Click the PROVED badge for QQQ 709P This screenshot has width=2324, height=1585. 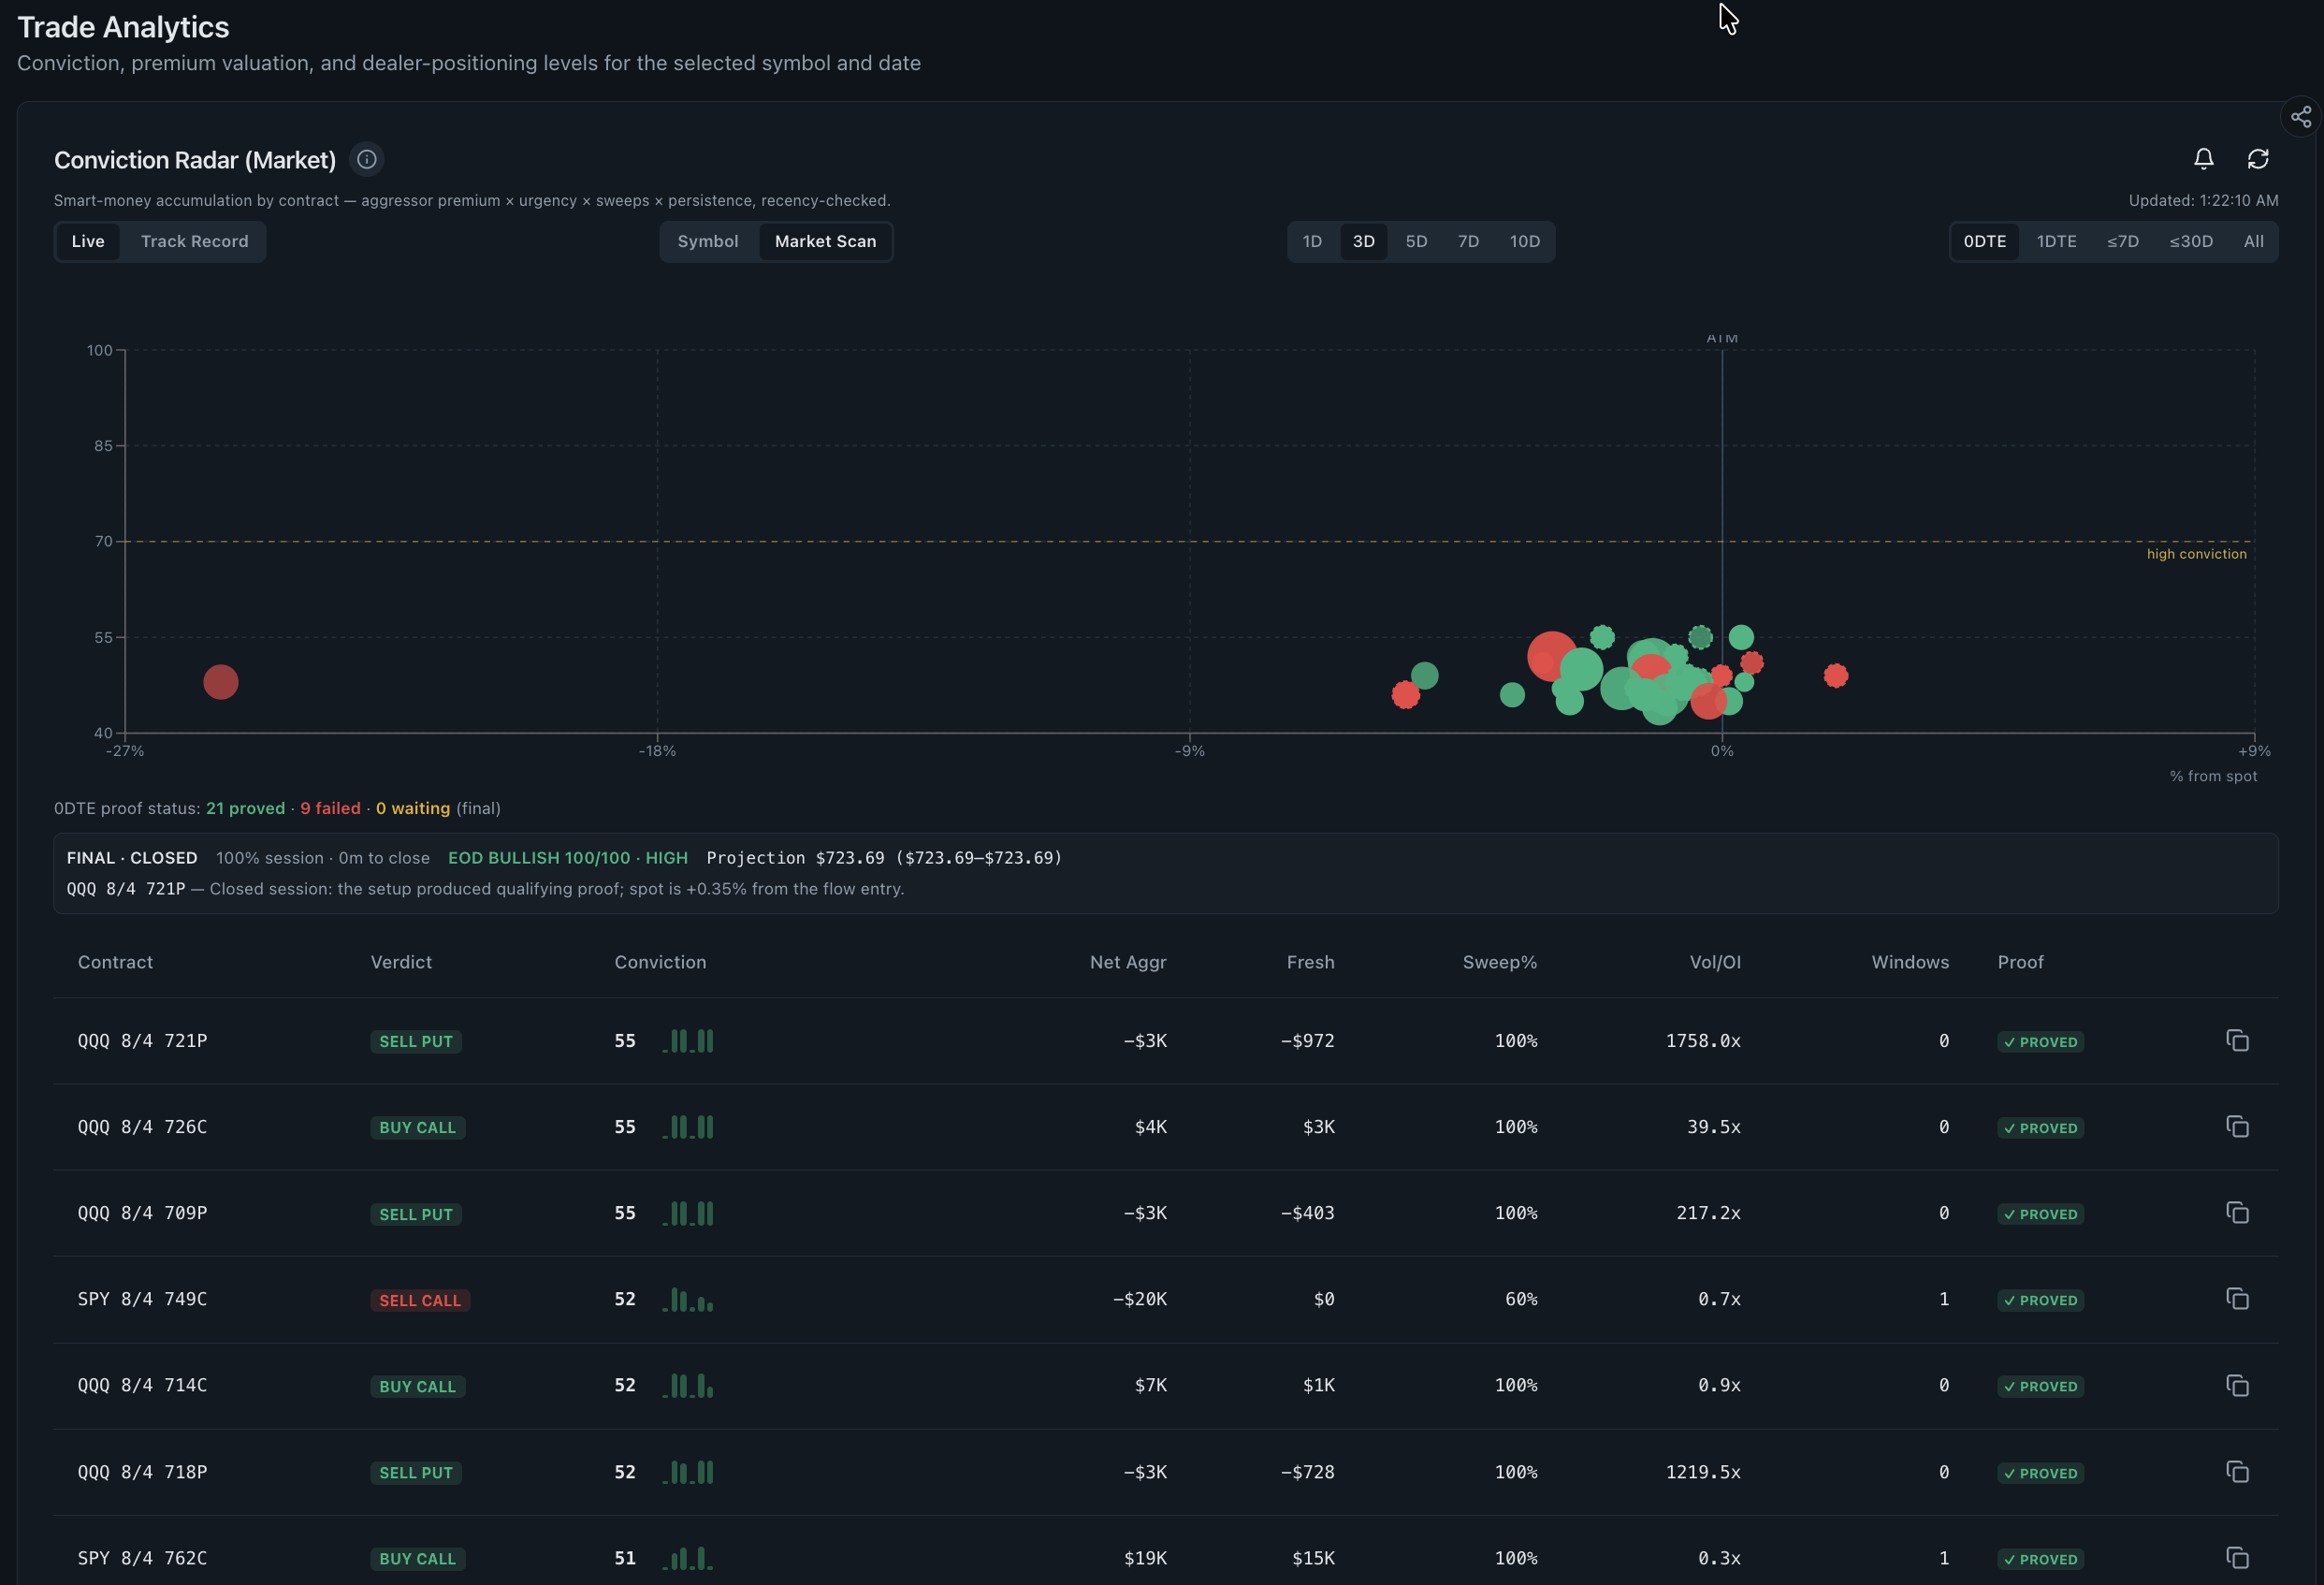tap(2040, 1214)
